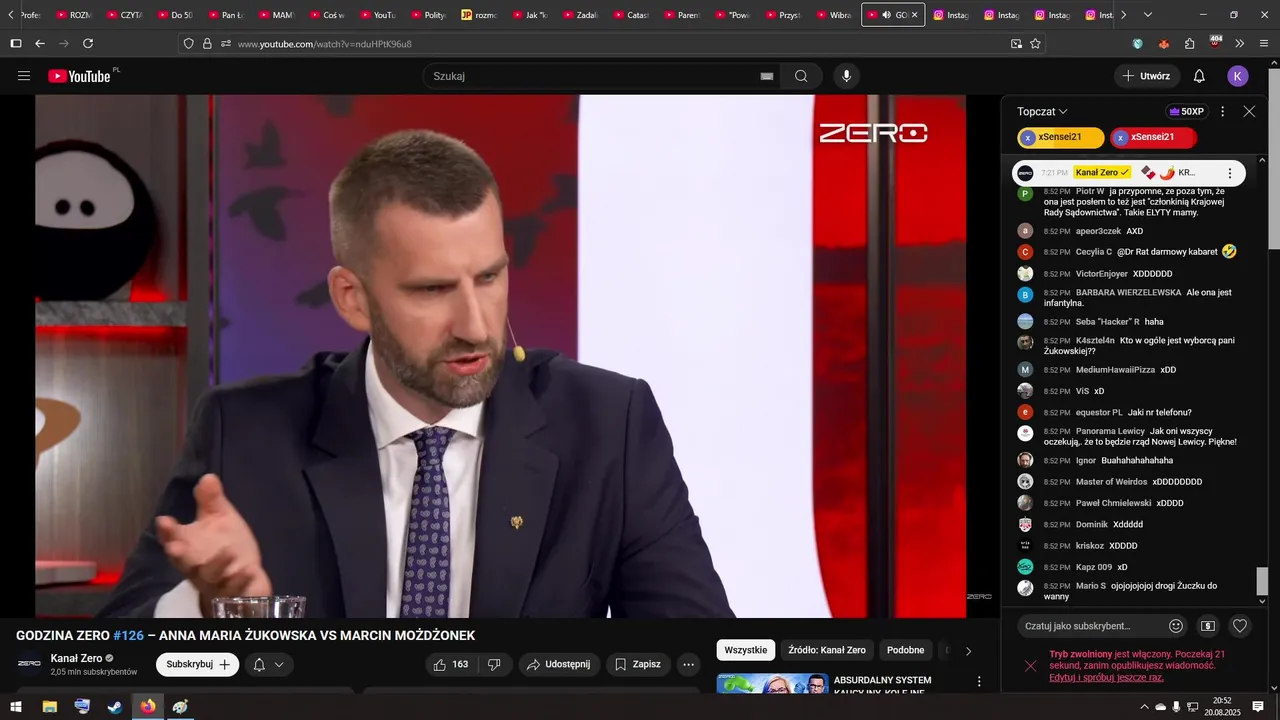Image resolution: width=1280 pixels, height=720 pixels.
Task: Open the Windows Start menu
Action: pyautogui.click(x=16, y=707)
